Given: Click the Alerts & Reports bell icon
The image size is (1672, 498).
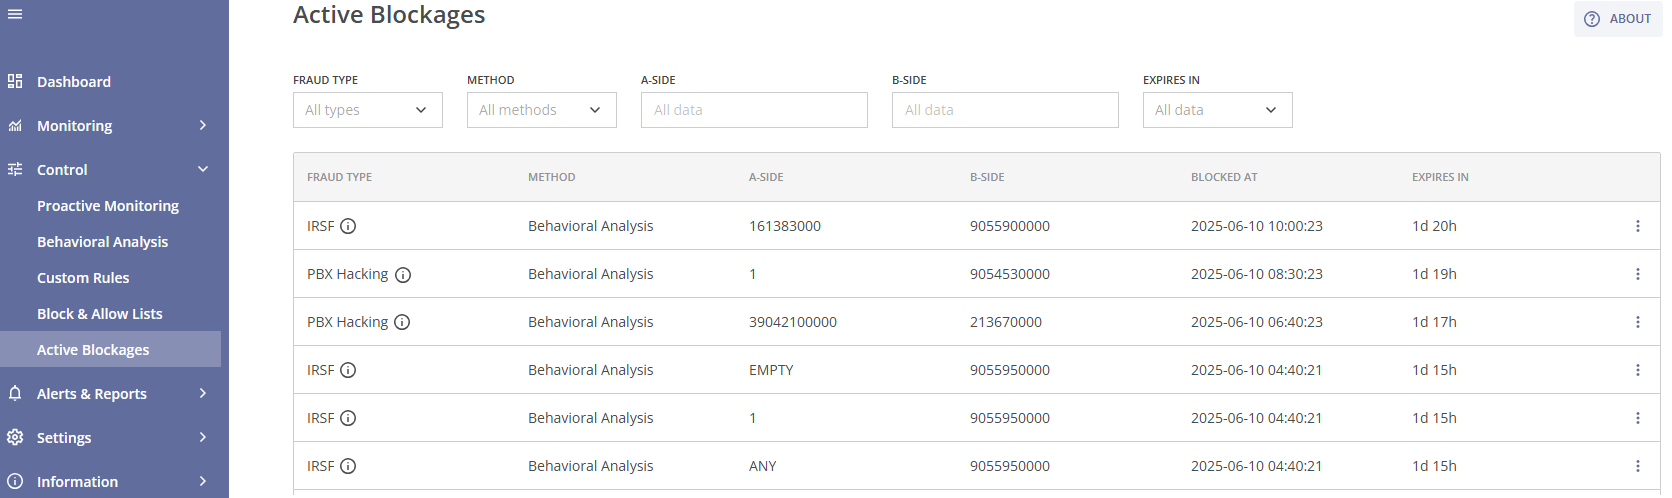Looking at the screenshot, I should [15, 393].
